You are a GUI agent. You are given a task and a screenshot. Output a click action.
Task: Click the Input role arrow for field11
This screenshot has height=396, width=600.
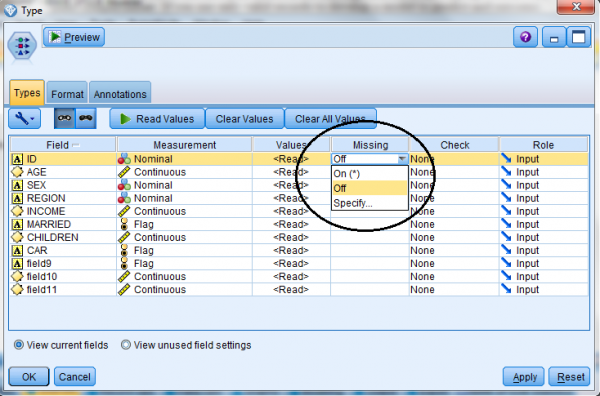[506, 290]
